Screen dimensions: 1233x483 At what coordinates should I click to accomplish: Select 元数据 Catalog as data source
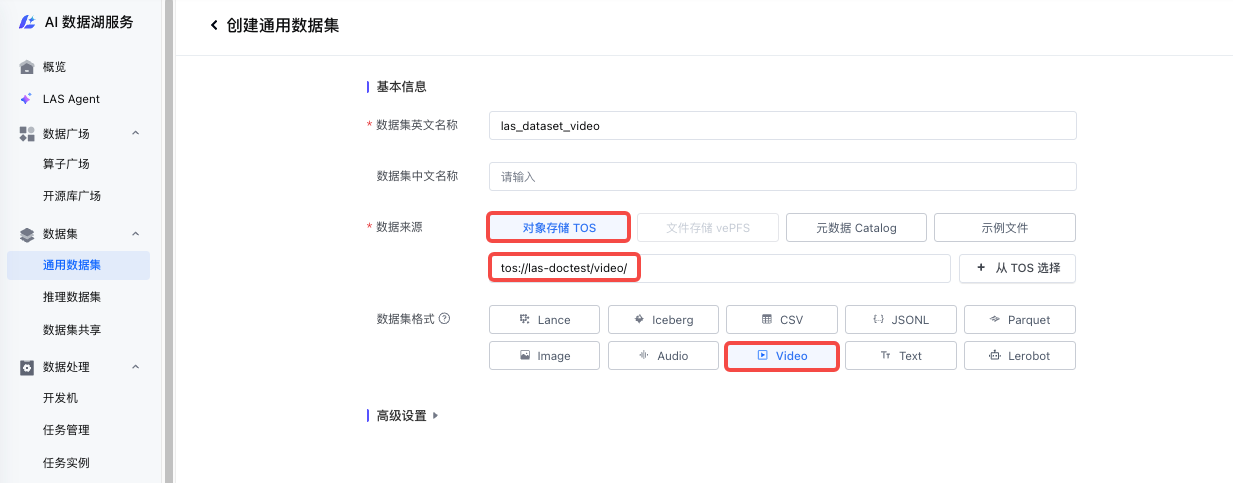point(856,228)
